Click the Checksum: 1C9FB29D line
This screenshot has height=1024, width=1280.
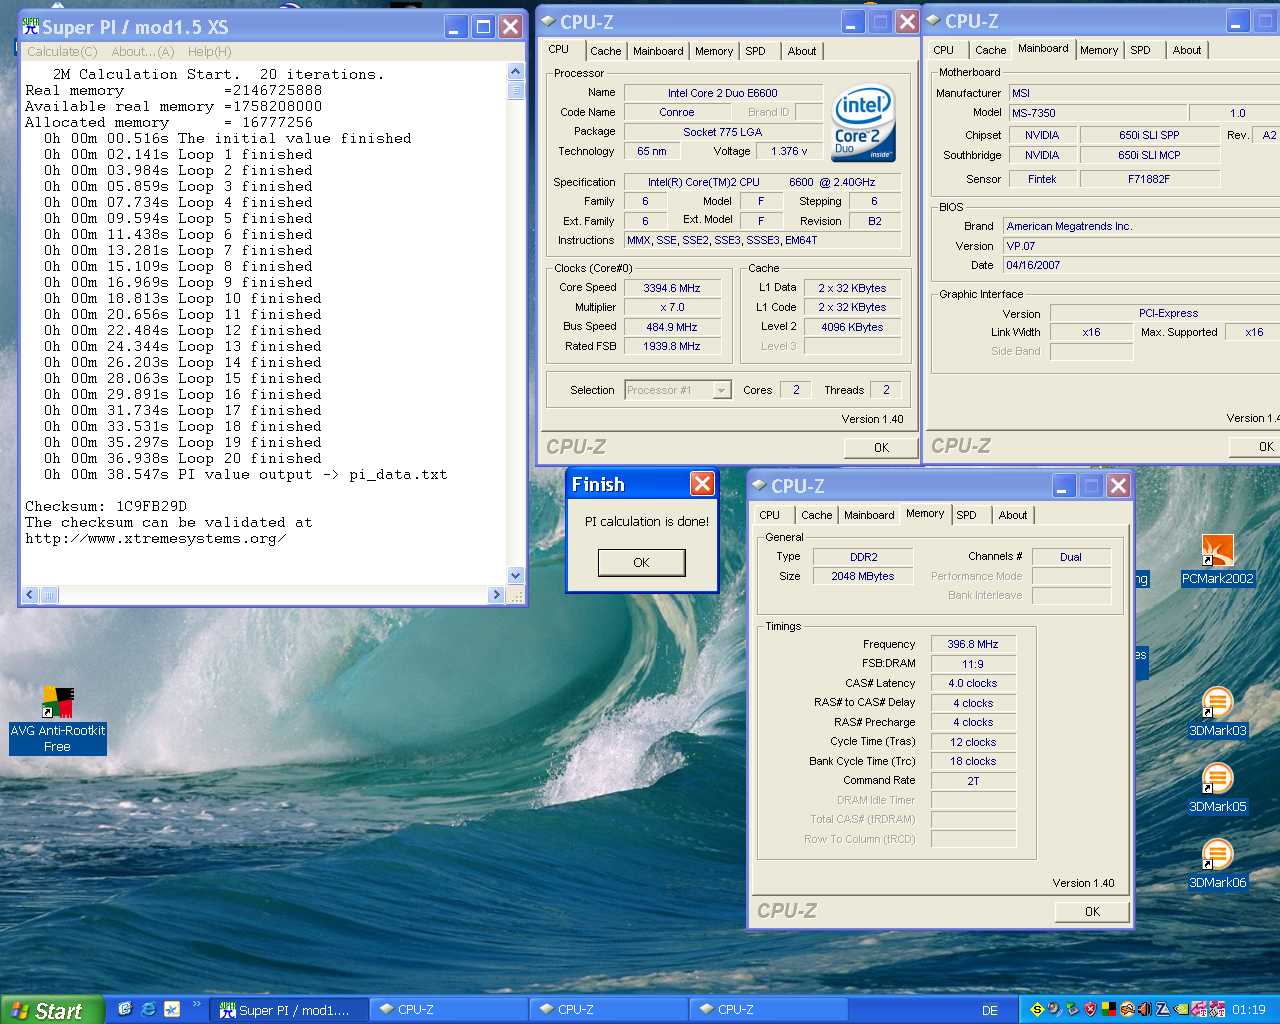point(106,506)
